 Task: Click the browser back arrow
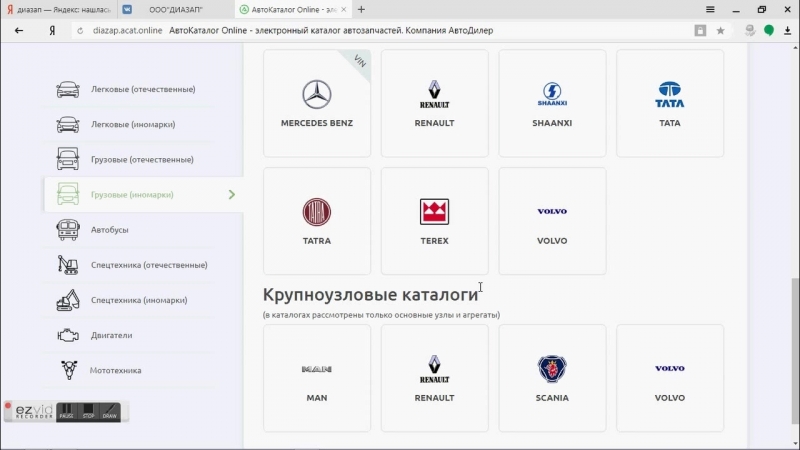[19, 31]
